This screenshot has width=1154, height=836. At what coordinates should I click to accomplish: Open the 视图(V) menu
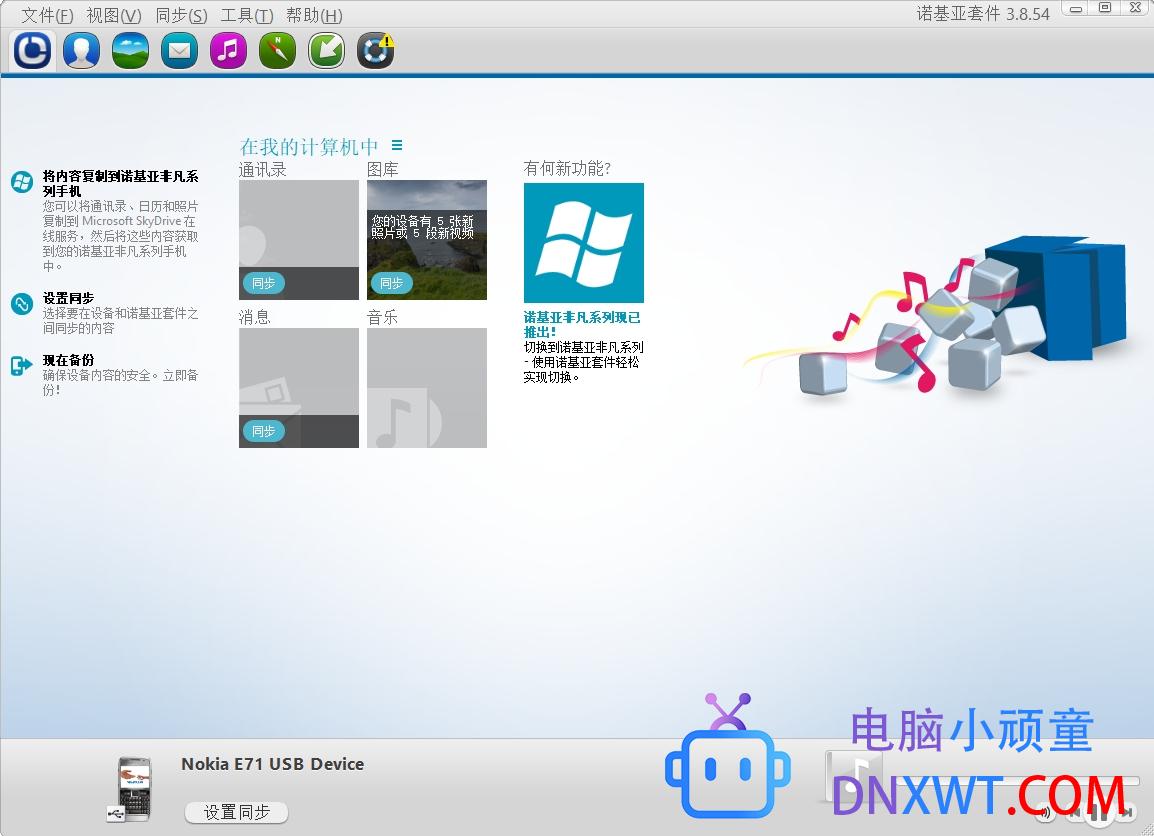pyautogui.click(x=113, y=15)
